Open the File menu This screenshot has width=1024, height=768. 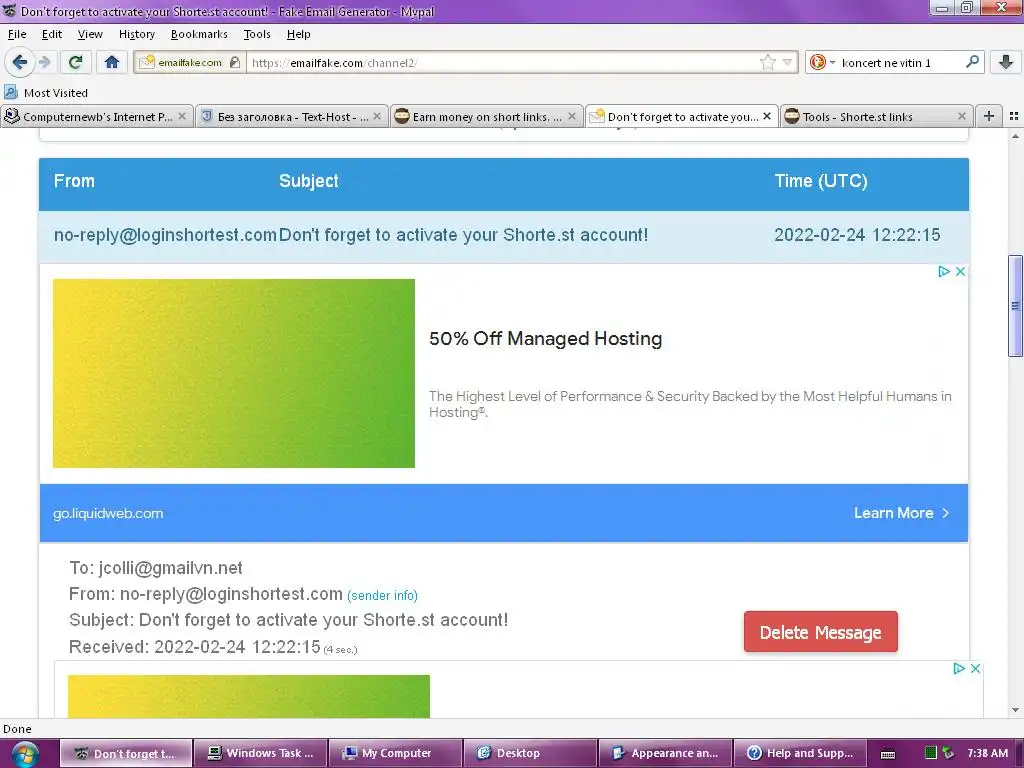17,34
